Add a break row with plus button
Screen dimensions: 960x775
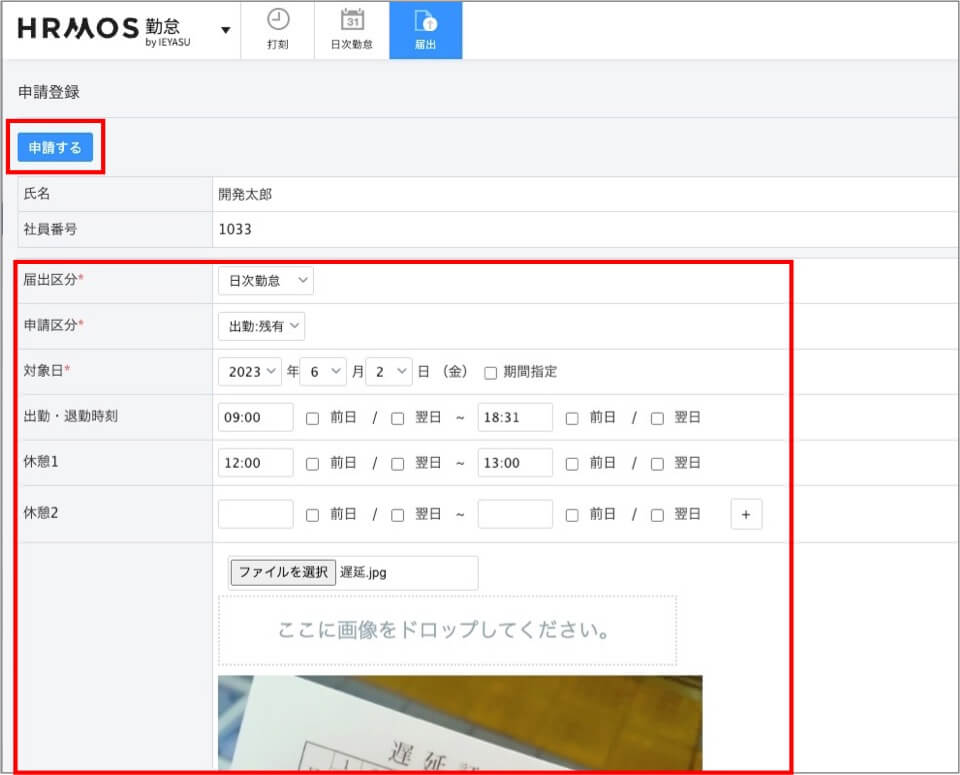(x=746, y=515)
